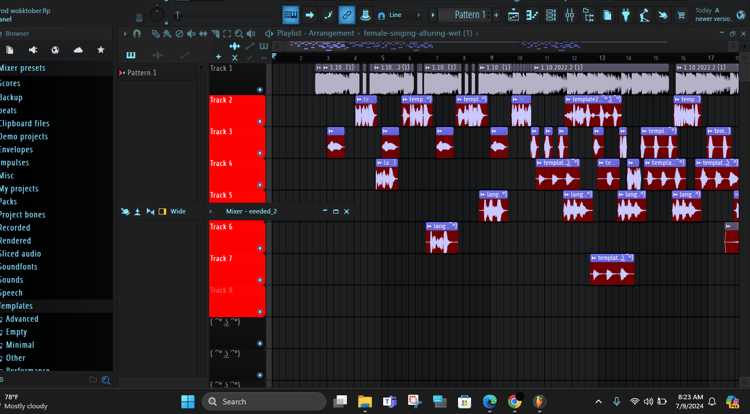This screenshot has height=414, width=750.
Task: Select the playlist paperclip tool
Action: tap(155, 33)
